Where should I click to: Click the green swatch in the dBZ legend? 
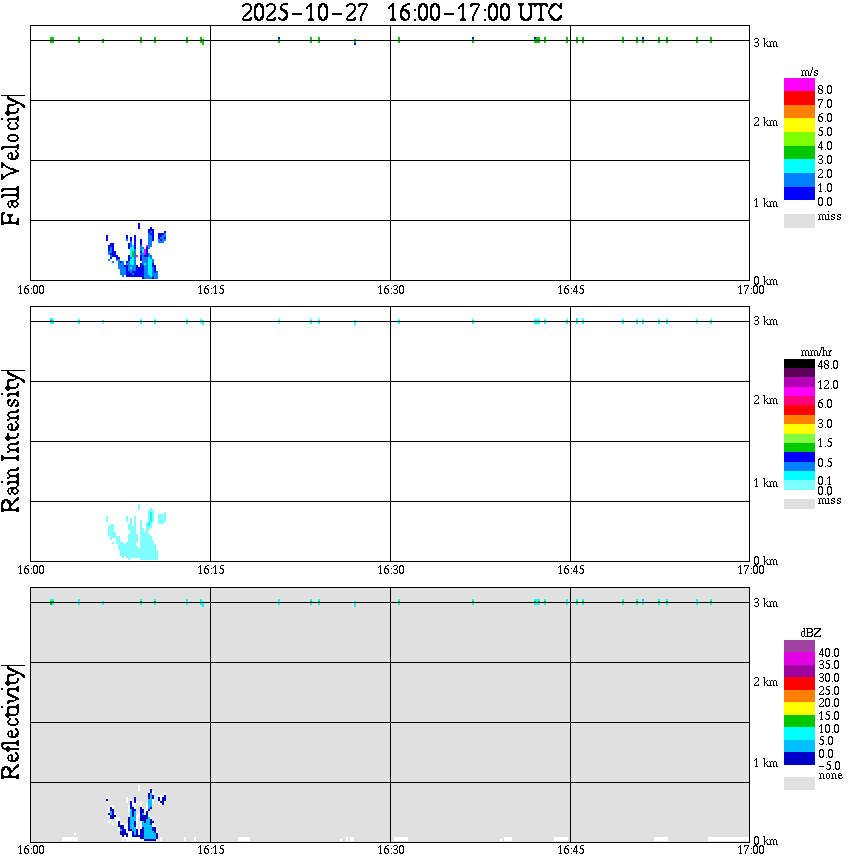coord(799,721)
